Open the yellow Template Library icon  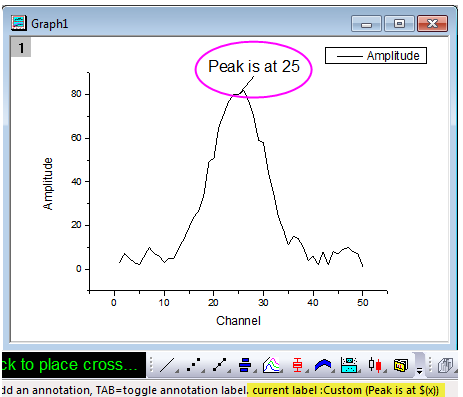(x=401, y=365)
